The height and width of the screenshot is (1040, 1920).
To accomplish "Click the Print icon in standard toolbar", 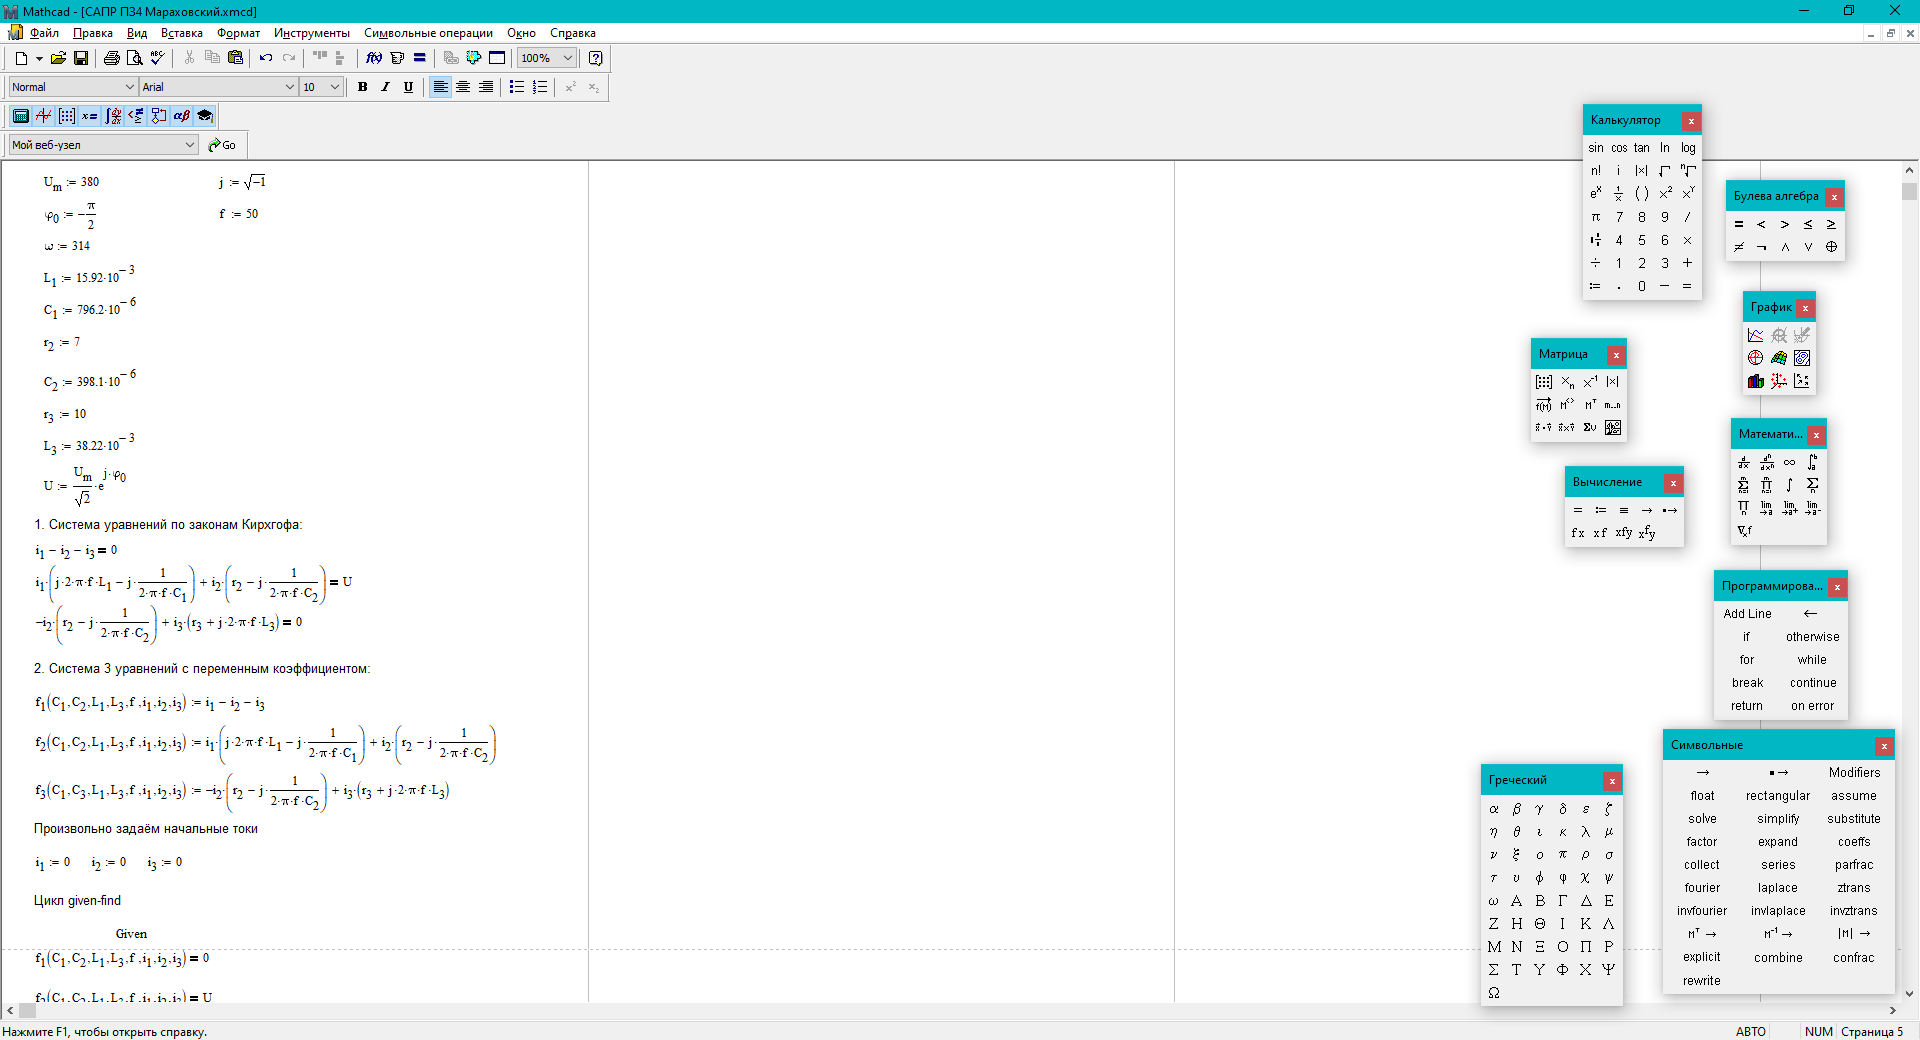I will (112, 58).
